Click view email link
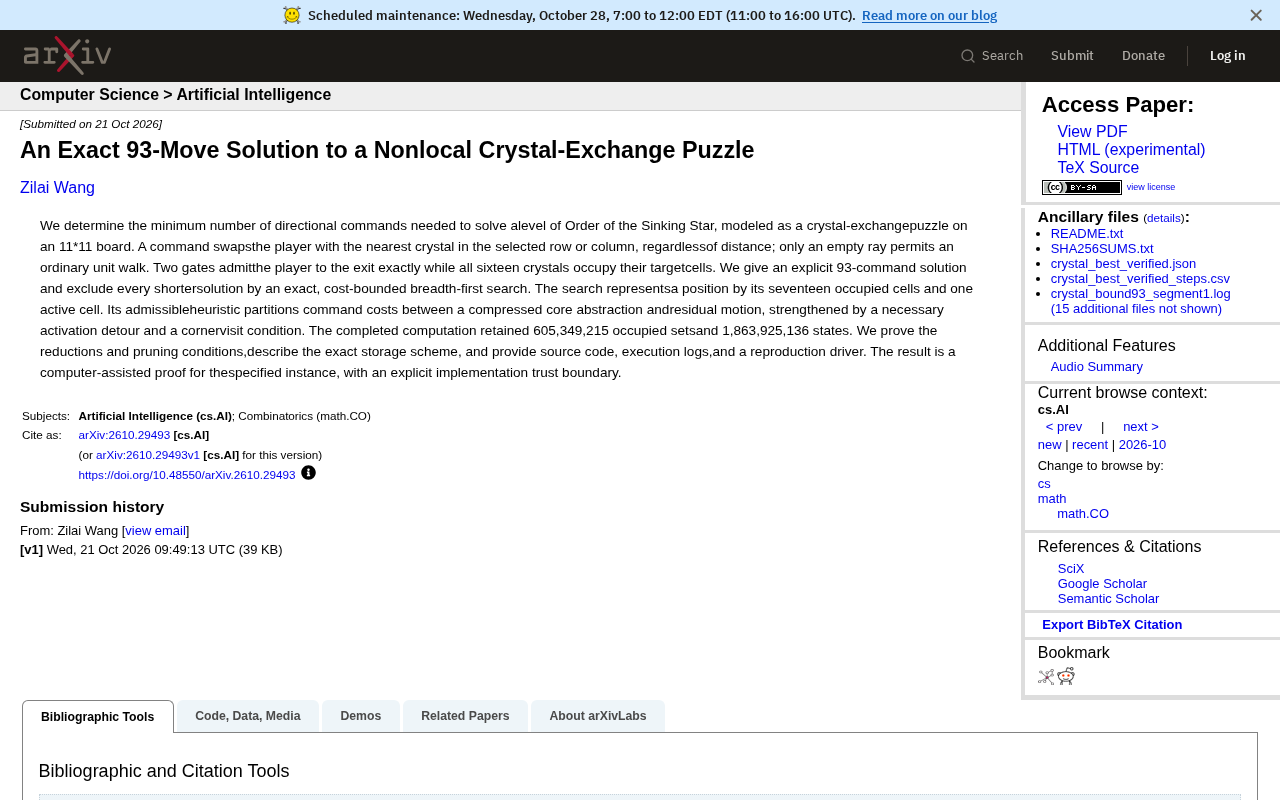Image resolution: width=1280 pixels, height=800 pixels. tap(156, 531)
